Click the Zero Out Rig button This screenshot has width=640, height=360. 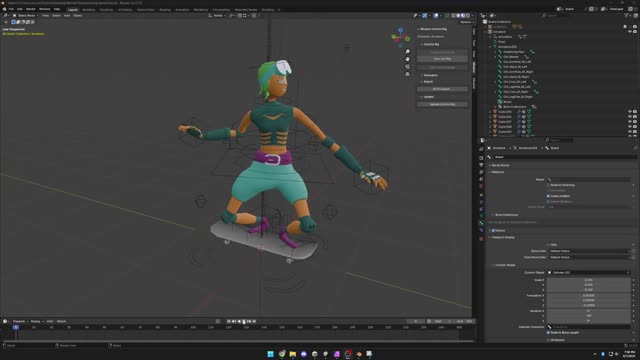(442, 59)
